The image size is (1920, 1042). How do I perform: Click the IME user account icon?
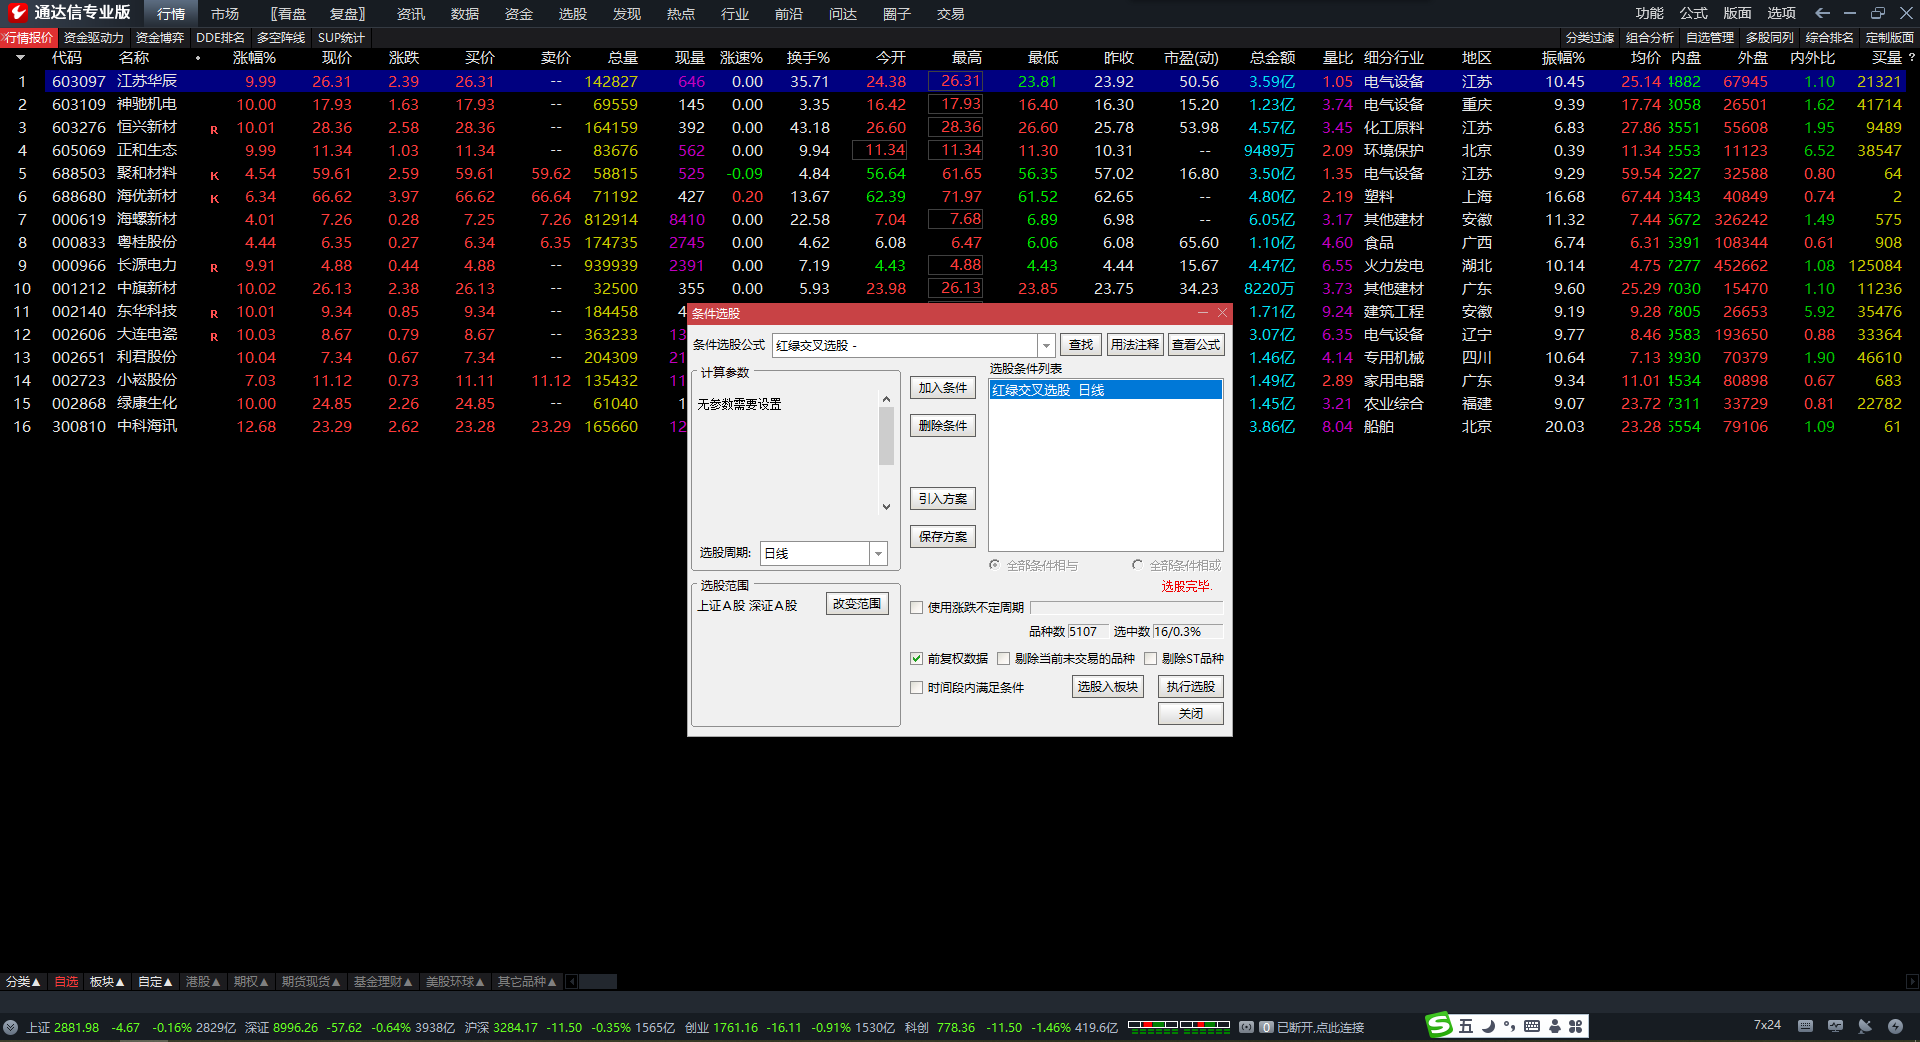pos(1555,1026)
